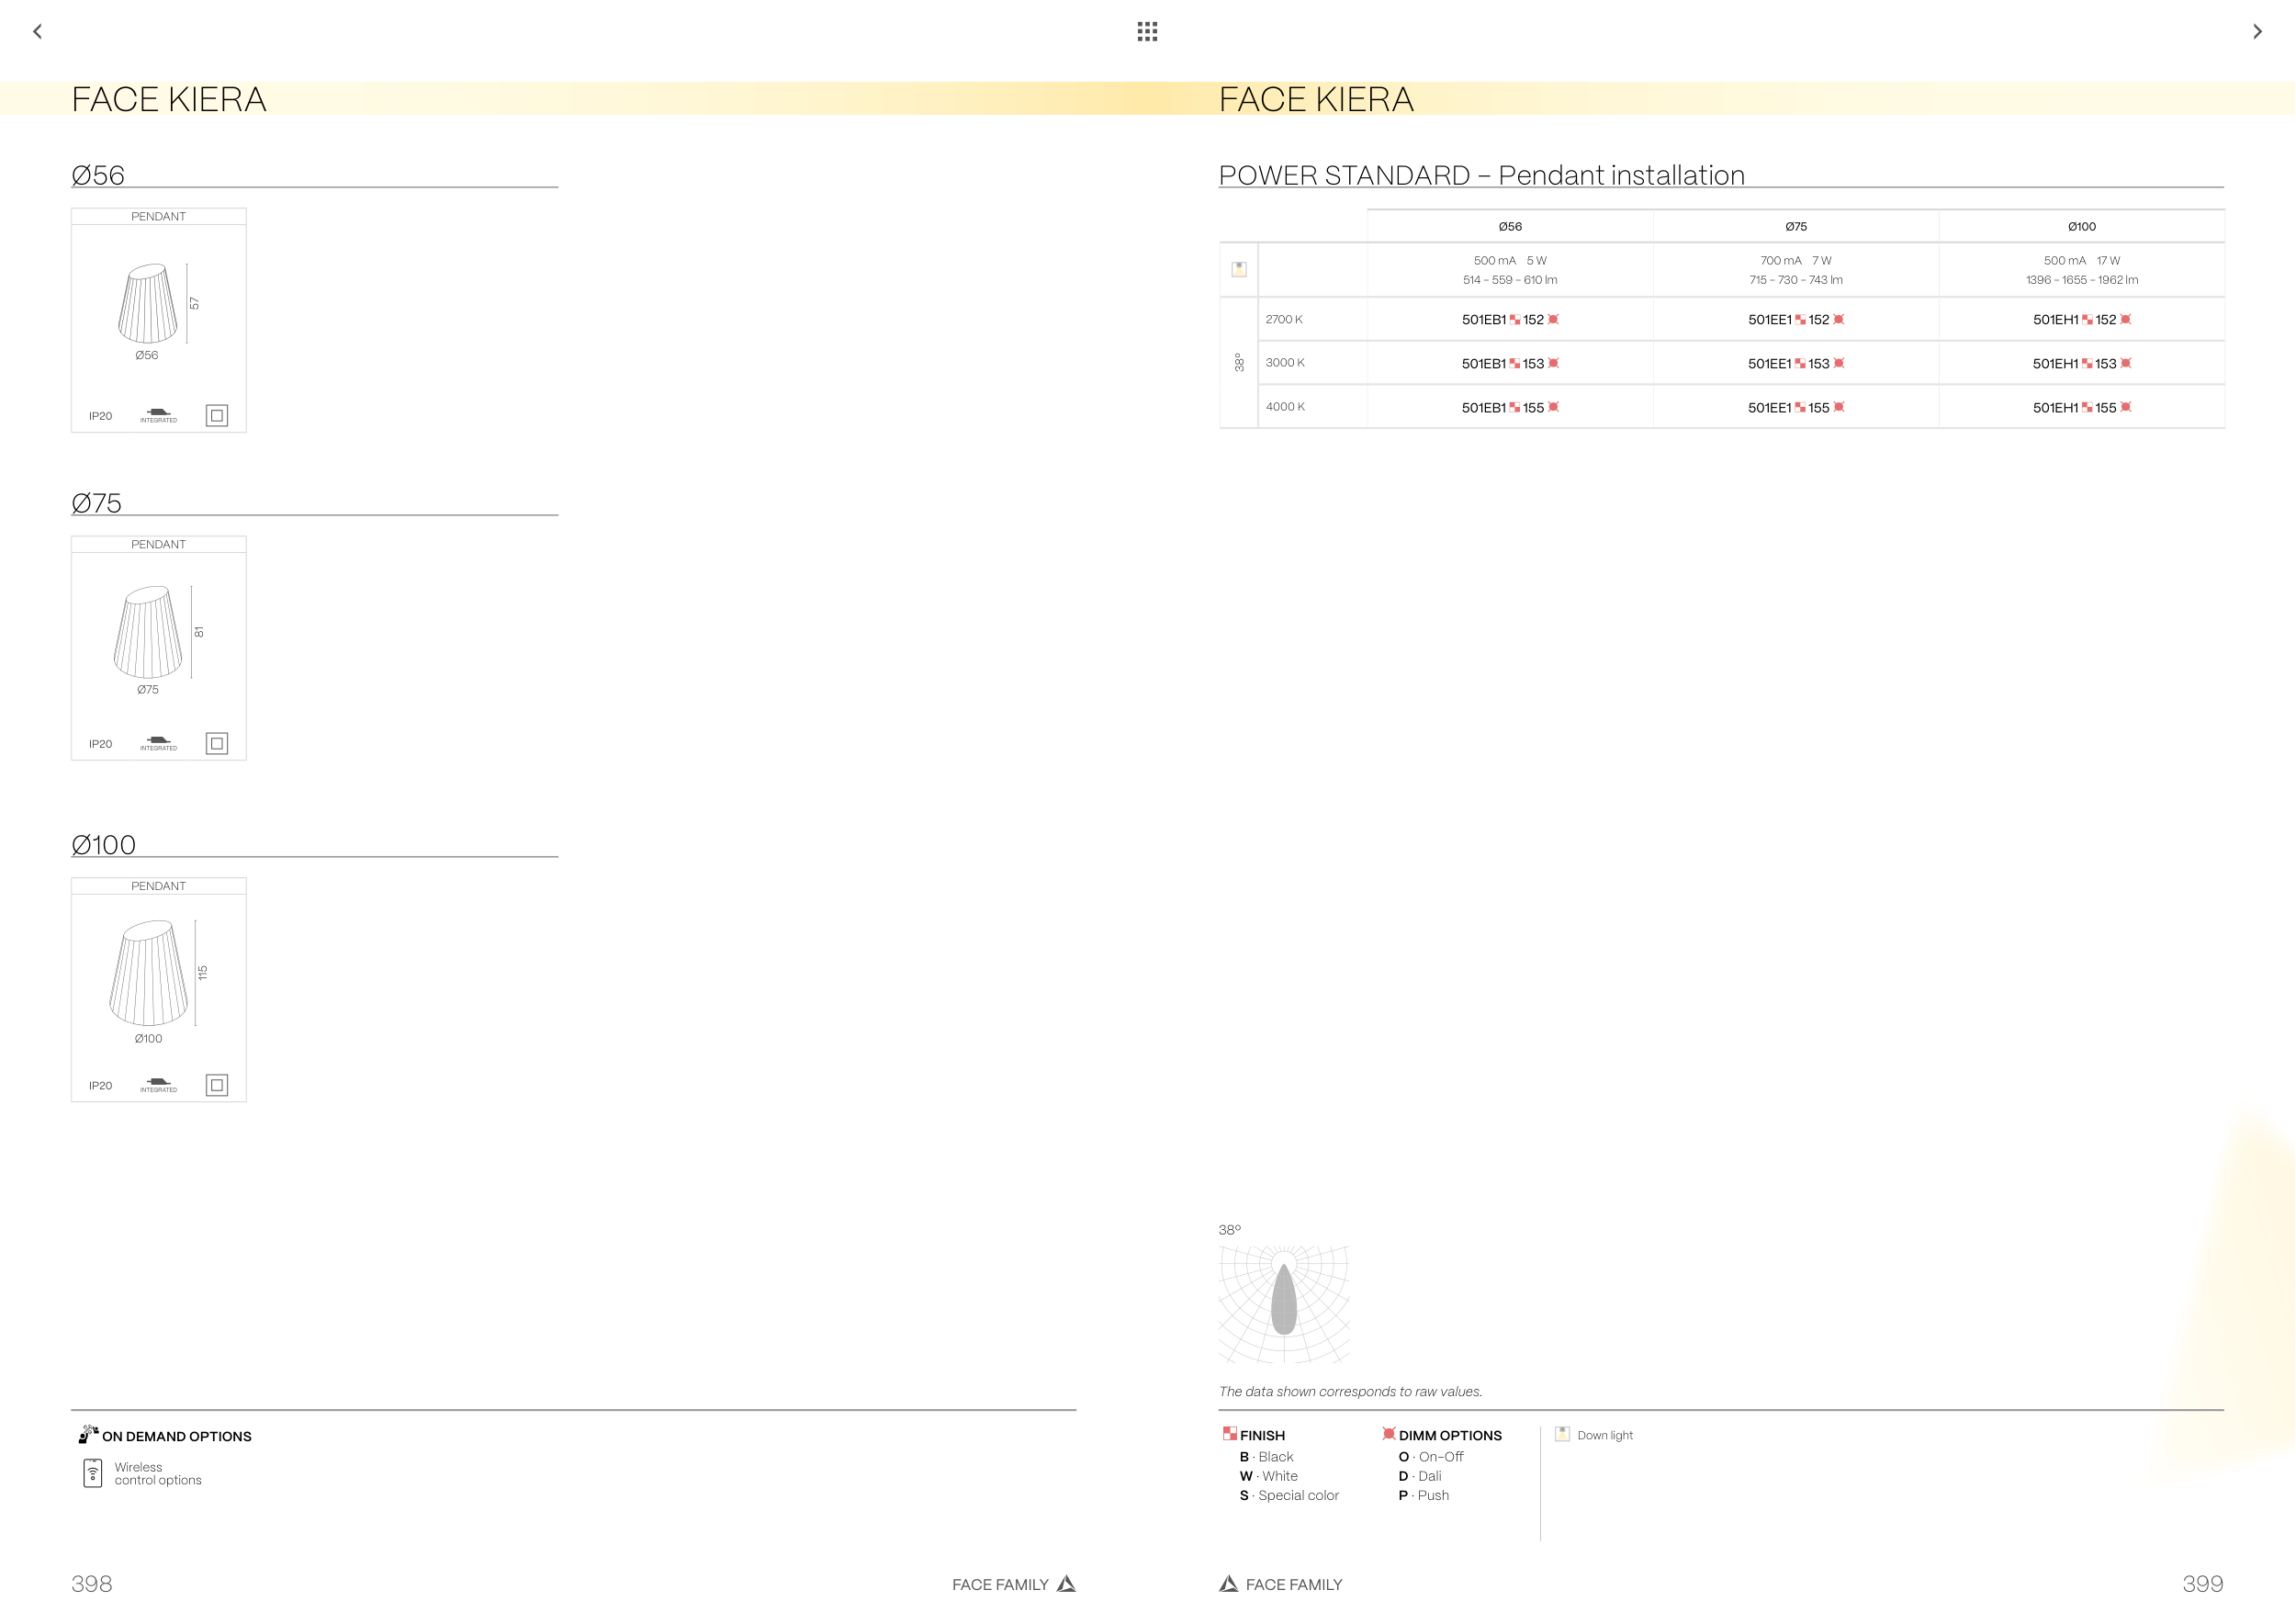This screenshot has width=2296, height=1624.
Task: Click the class II square symbol under Ø56
Action: click(x=217, y=415)
